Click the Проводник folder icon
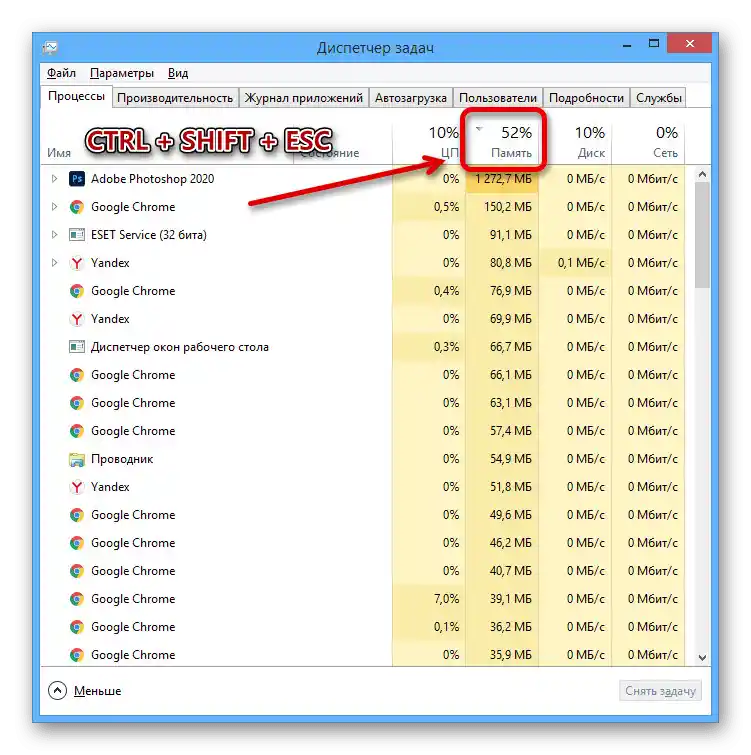 click(x=77, y=459)
